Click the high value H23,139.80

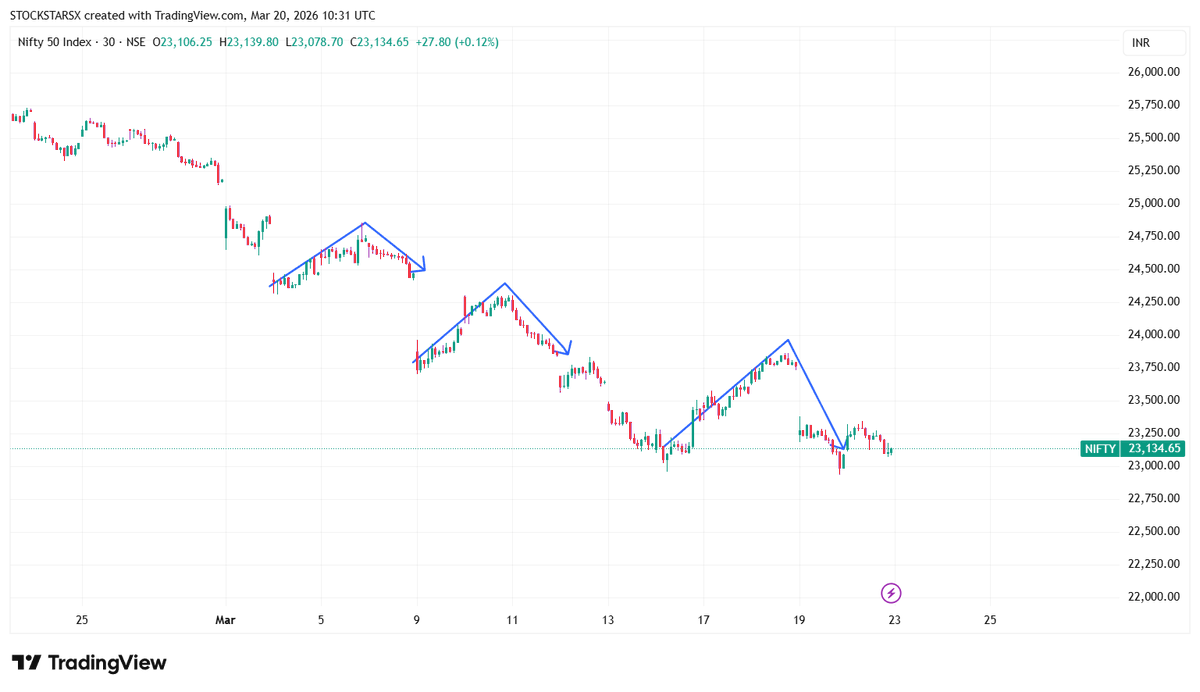(x=249, y=42)
